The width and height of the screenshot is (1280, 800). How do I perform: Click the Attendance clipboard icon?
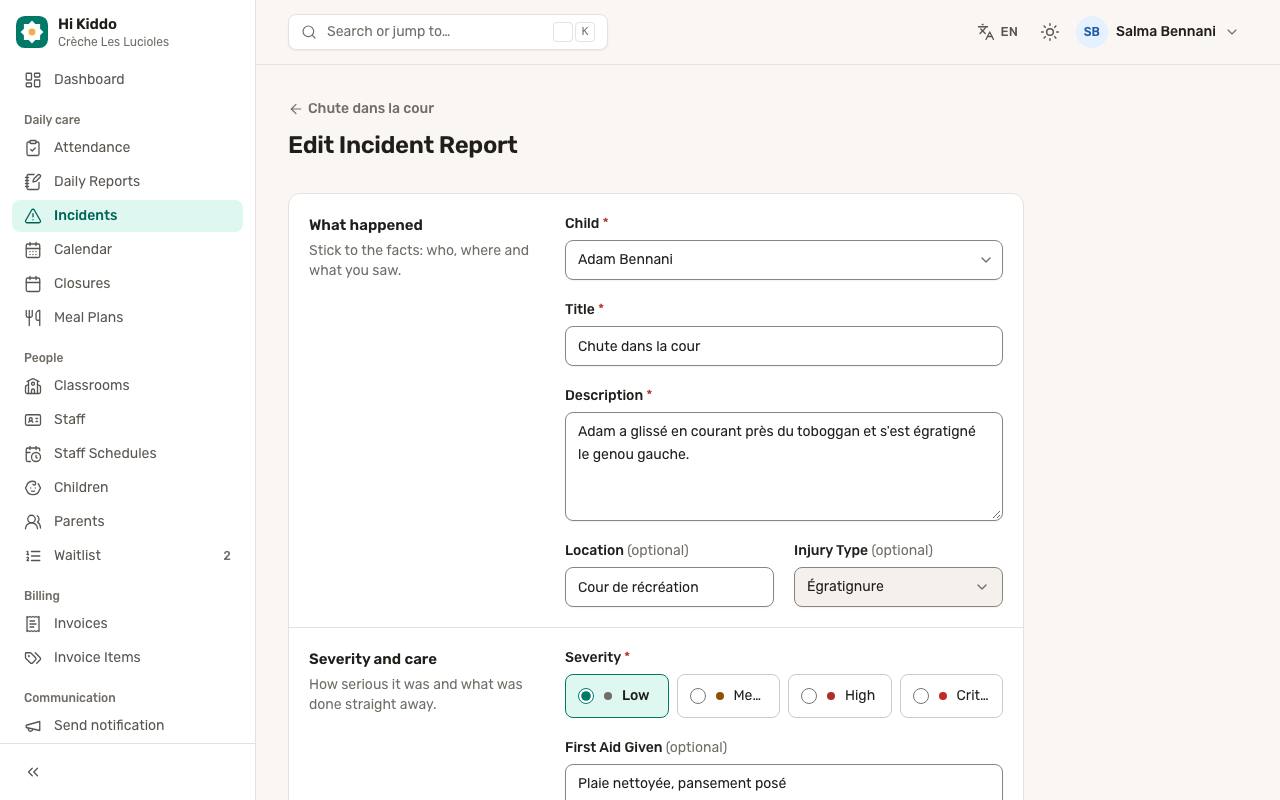33,148
